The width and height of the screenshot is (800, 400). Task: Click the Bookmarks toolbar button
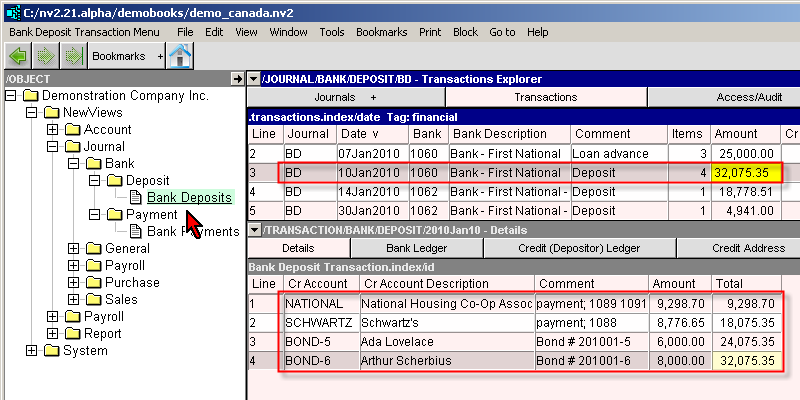(118, 57)
